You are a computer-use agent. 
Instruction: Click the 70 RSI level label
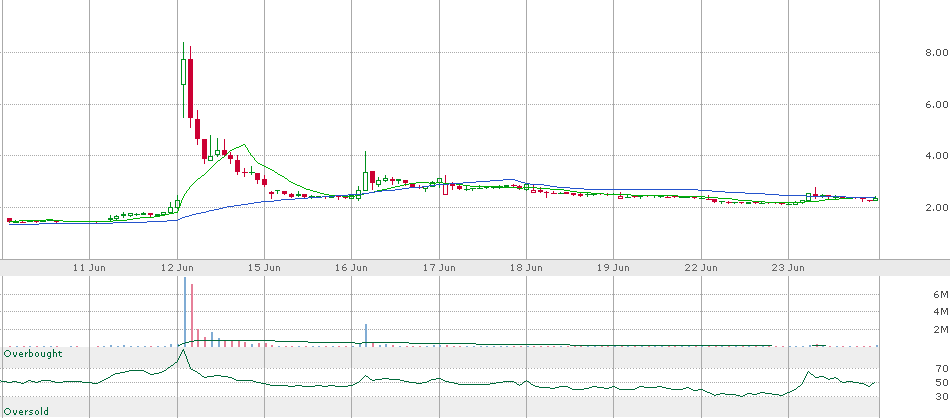[x=942, y=368]
